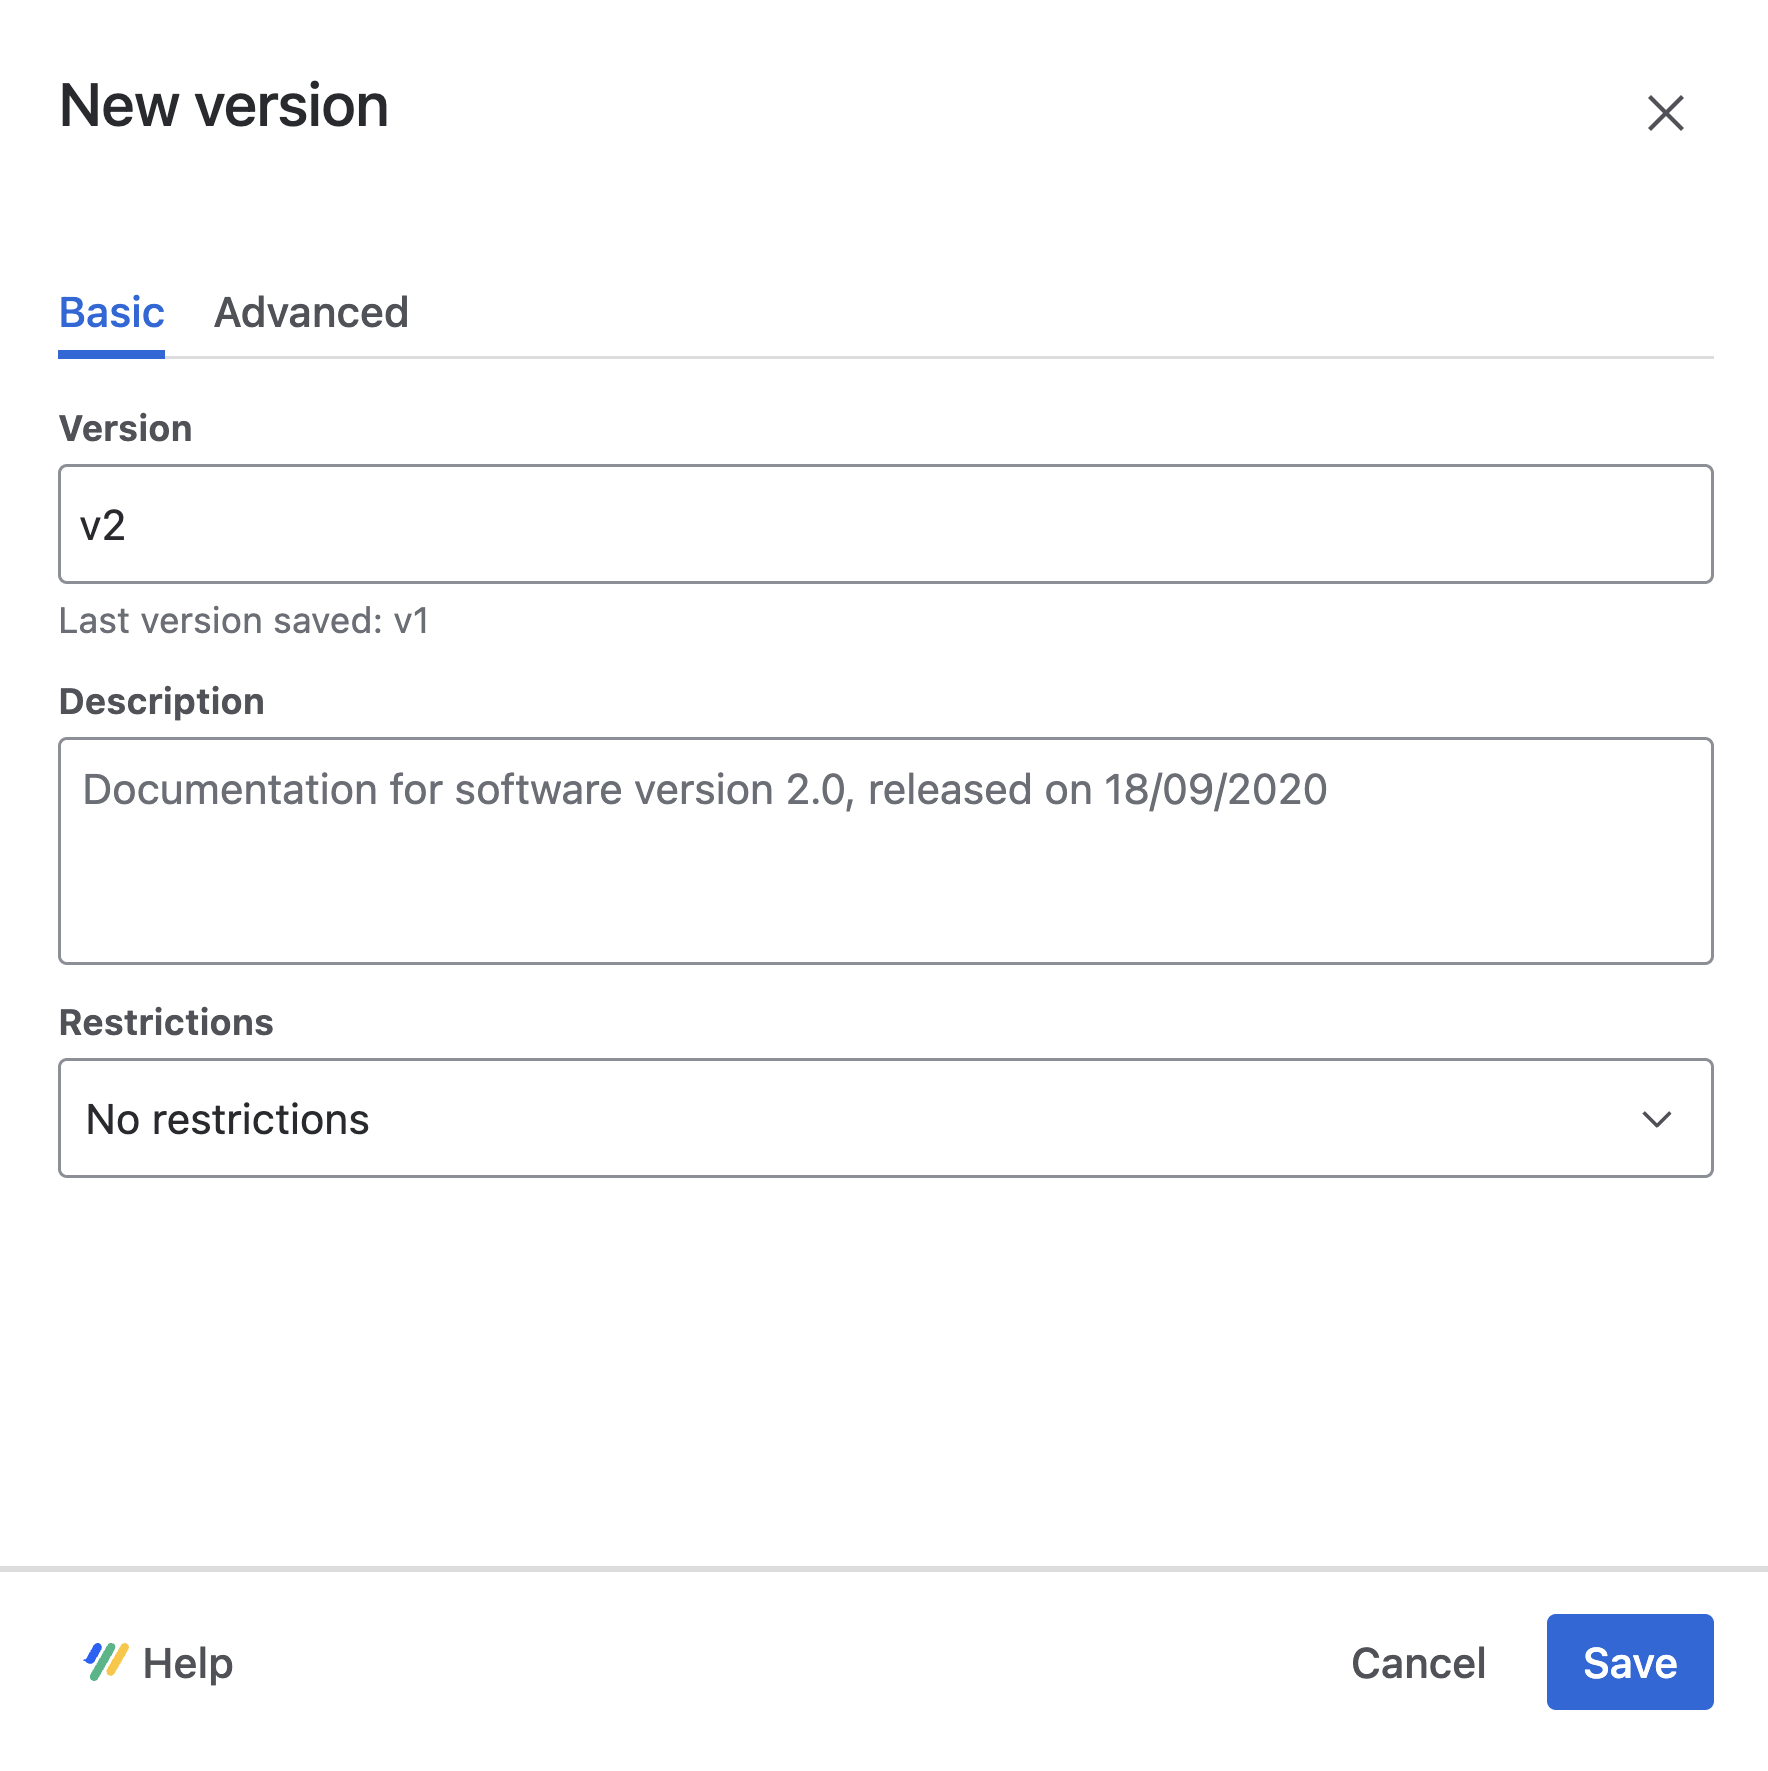Click the Last version saved: v1 text

click(243, 620)
